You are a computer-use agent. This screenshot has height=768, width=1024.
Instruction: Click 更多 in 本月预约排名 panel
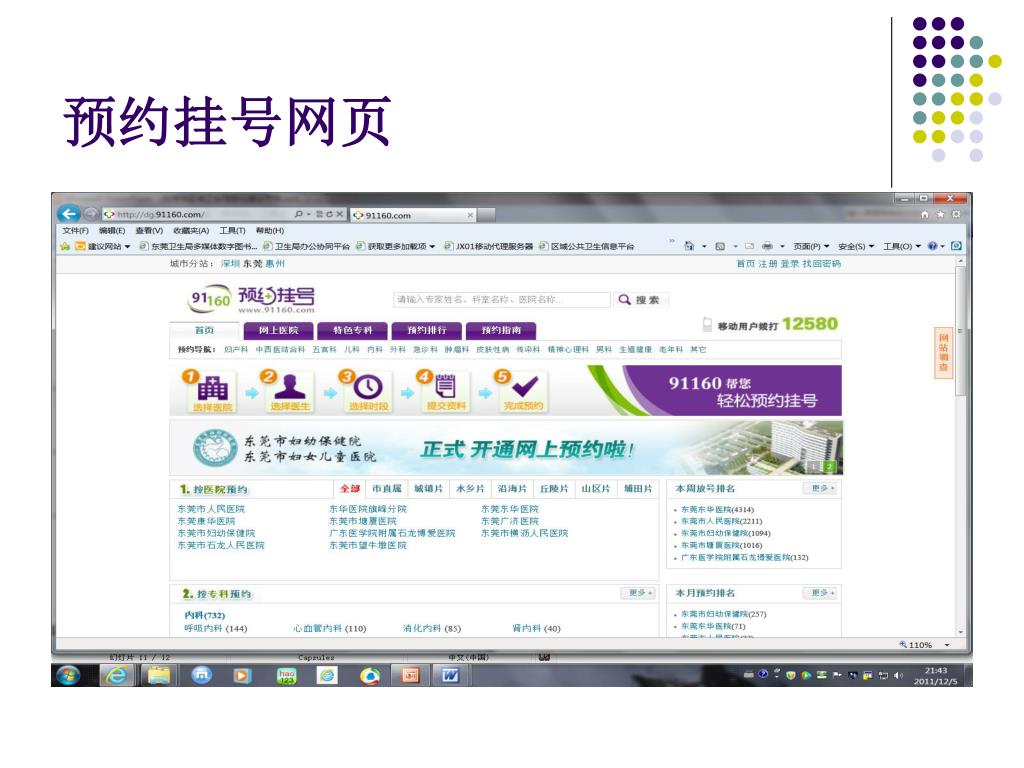tap(820, 593)
